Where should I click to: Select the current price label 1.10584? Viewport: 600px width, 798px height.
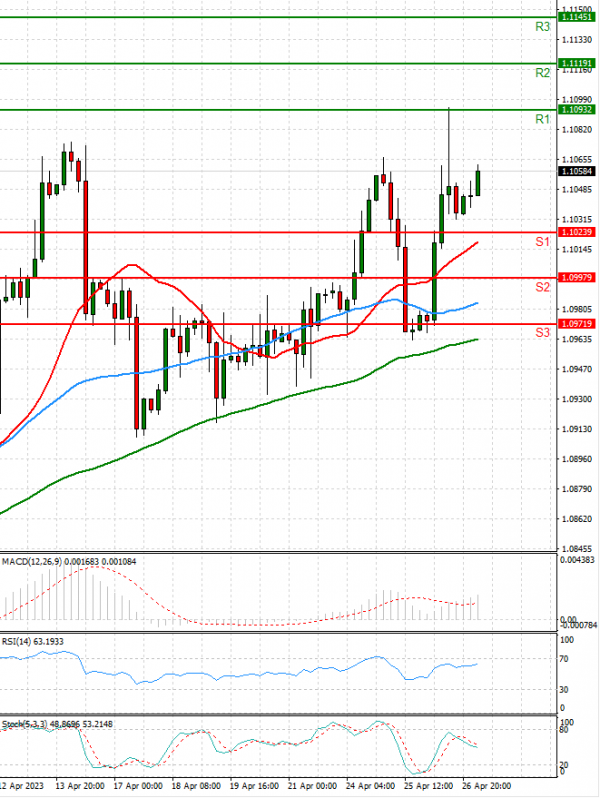(x=576, y=172)
